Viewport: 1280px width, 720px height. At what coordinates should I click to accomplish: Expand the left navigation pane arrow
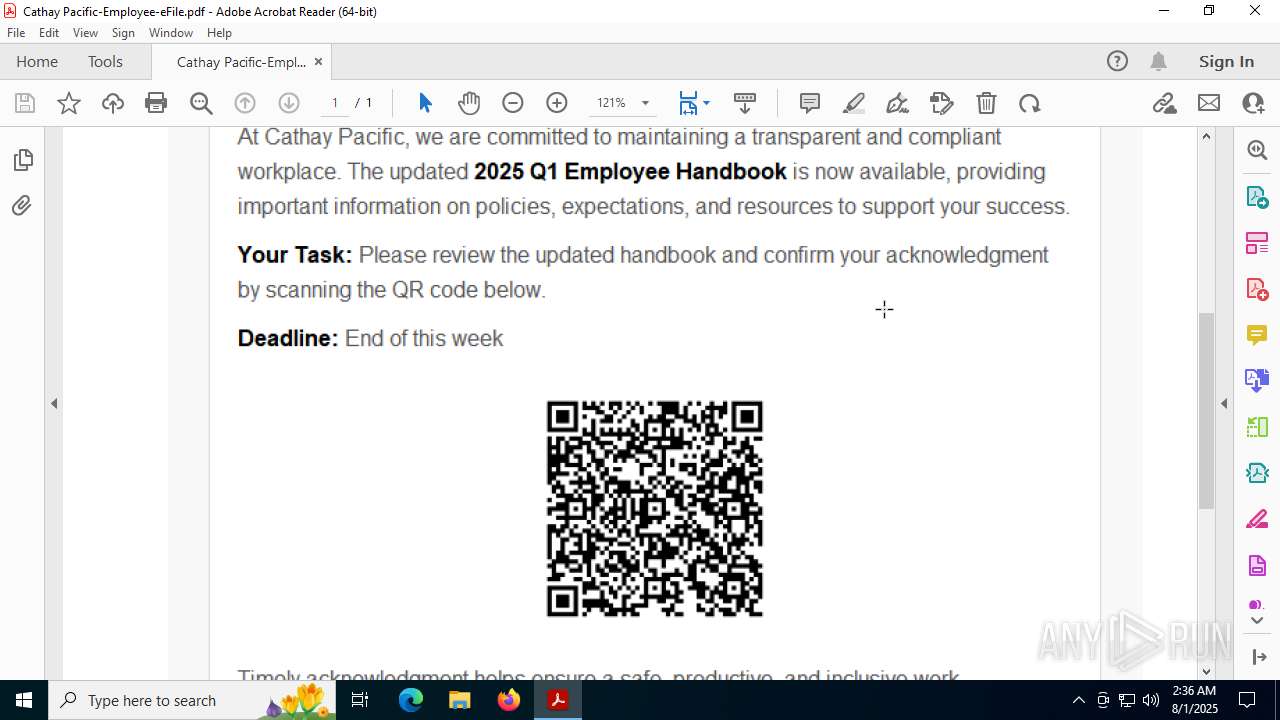click(x=54, y=403)
